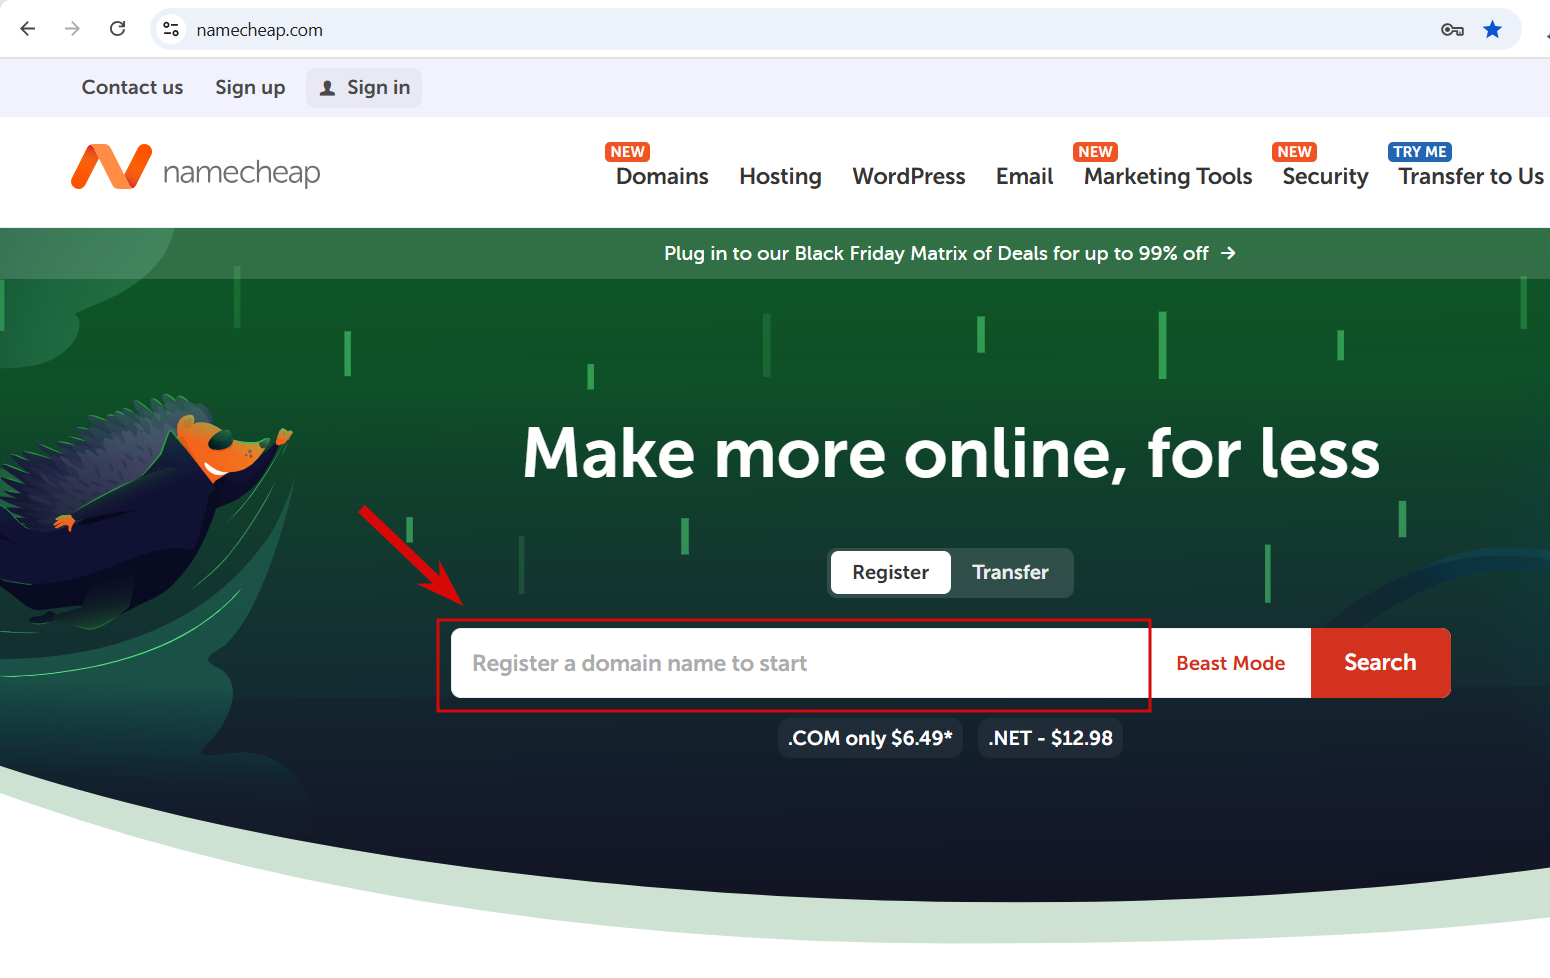Click the bookmark star icon
The image size is (1550, 978).
(x=1493, y=30)
